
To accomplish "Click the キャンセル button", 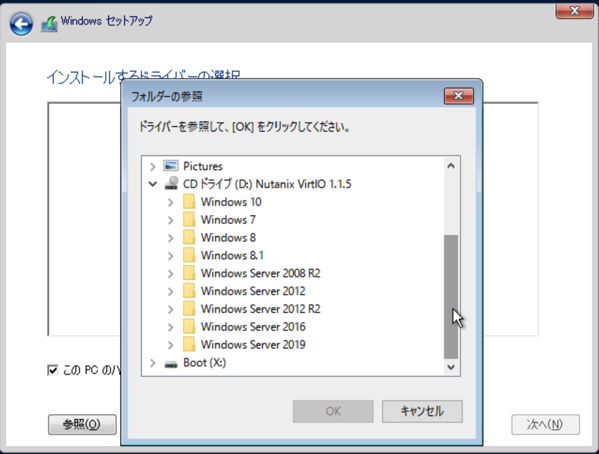I will [422, 411].
